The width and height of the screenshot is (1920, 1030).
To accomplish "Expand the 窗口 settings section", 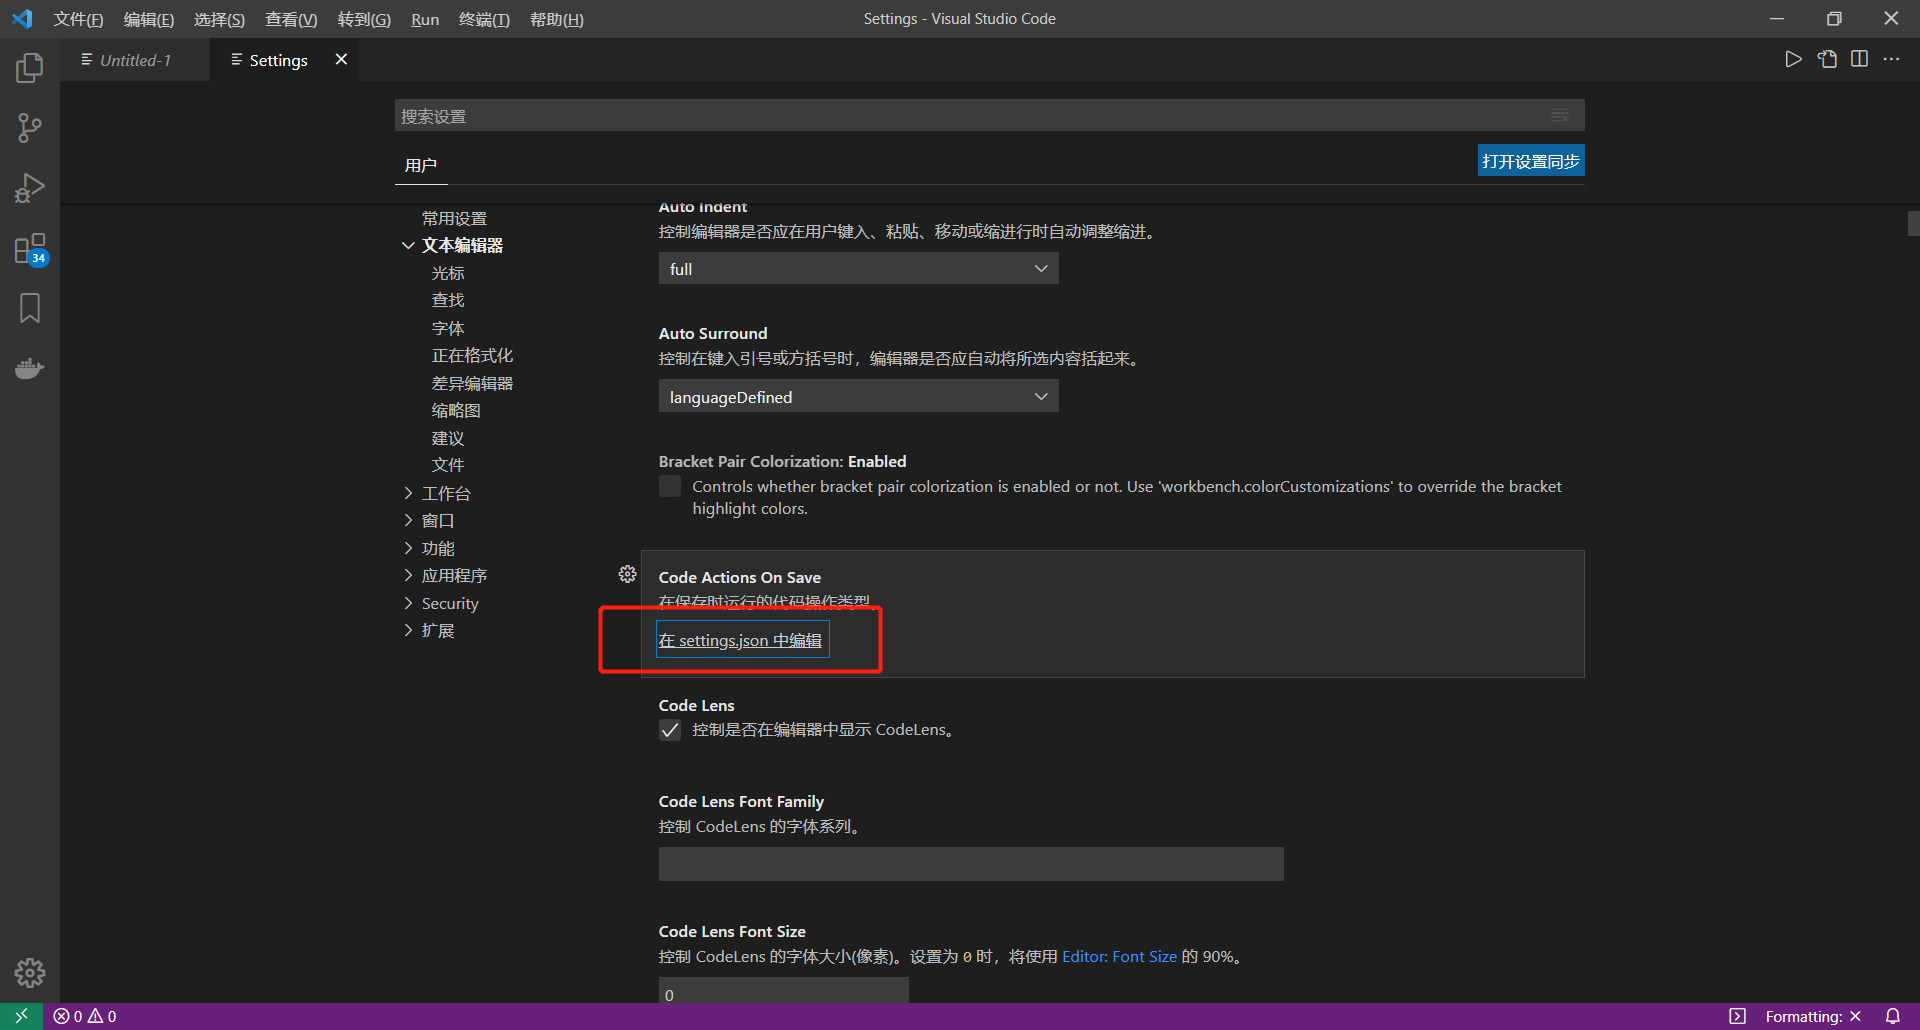I will point(408,520).
